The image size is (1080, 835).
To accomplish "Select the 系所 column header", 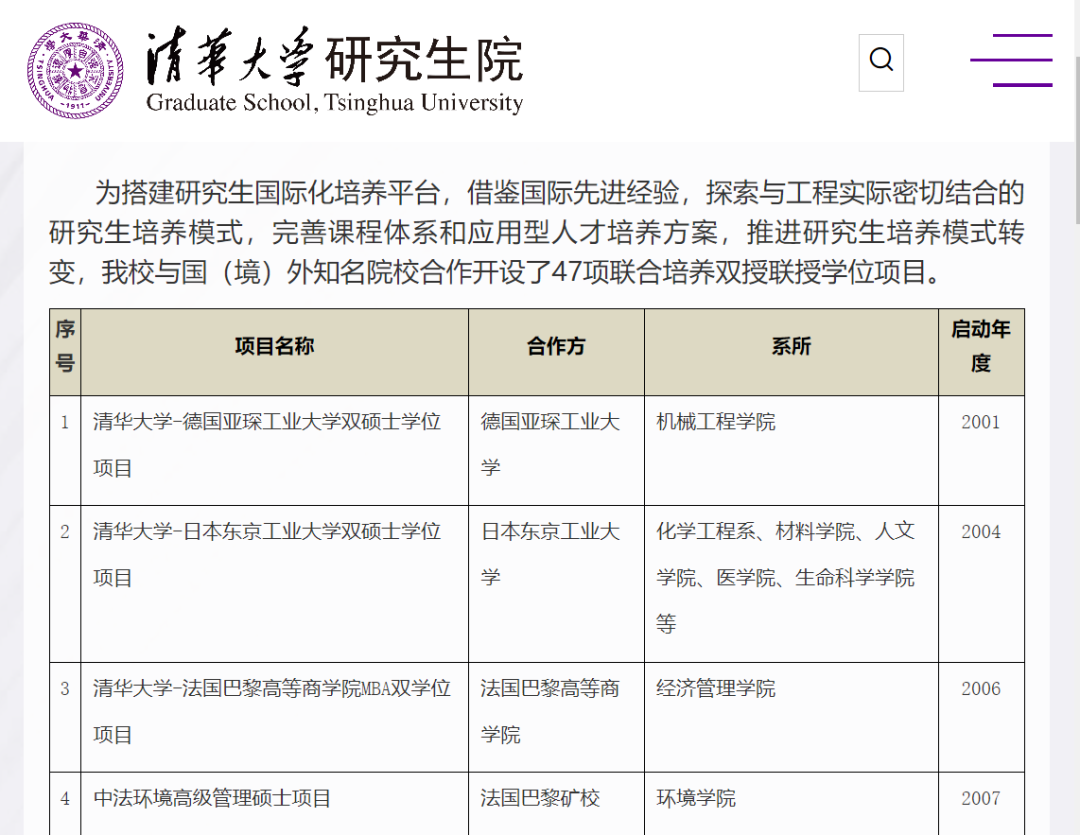I will [x=791, y=352].
